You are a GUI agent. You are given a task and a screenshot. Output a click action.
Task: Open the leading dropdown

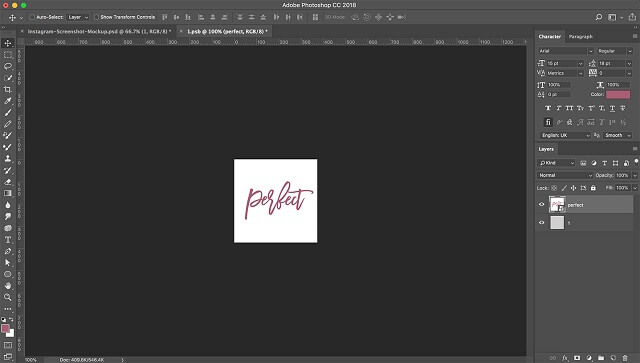pyautogui.click(x=629, y=63)
